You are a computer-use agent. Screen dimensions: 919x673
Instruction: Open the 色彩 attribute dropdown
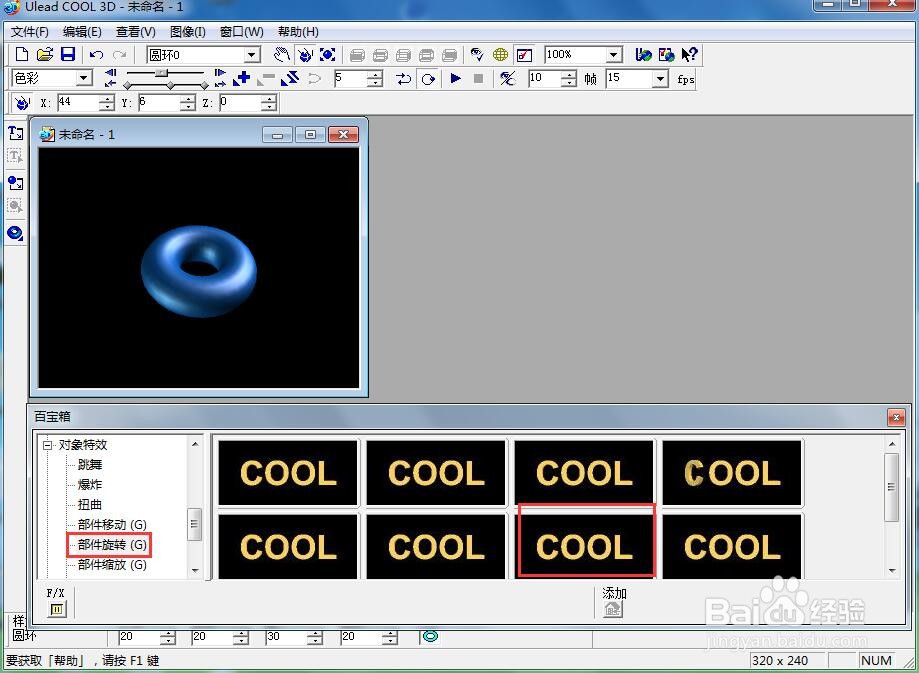(x=84, y=78)
